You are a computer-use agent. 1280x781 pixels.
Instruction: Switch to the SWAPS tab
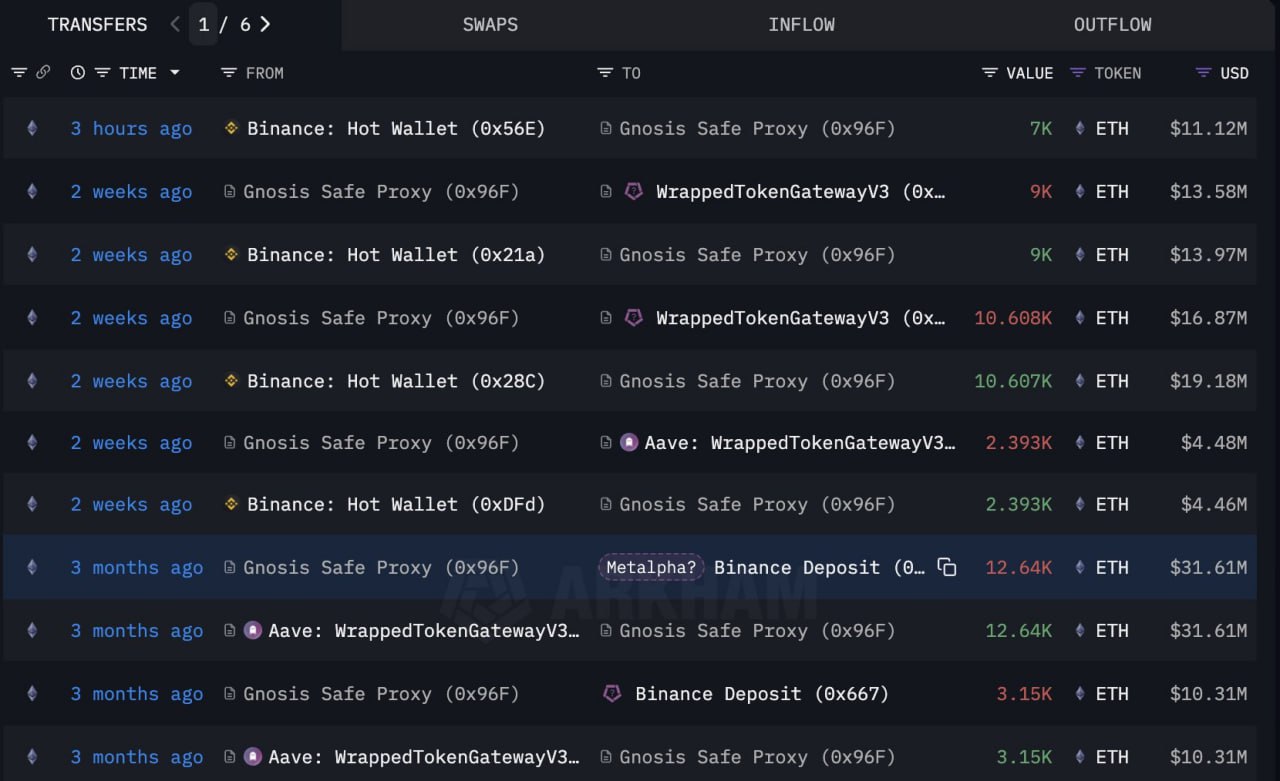tap(490, 25)
